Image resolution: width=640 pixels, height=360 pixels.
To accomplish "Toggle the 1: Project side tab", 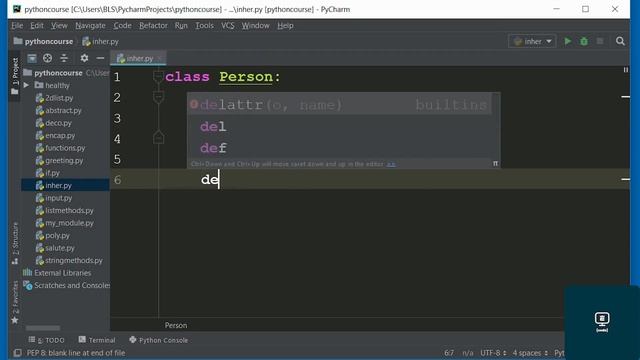I will click(x=15, y=76).
